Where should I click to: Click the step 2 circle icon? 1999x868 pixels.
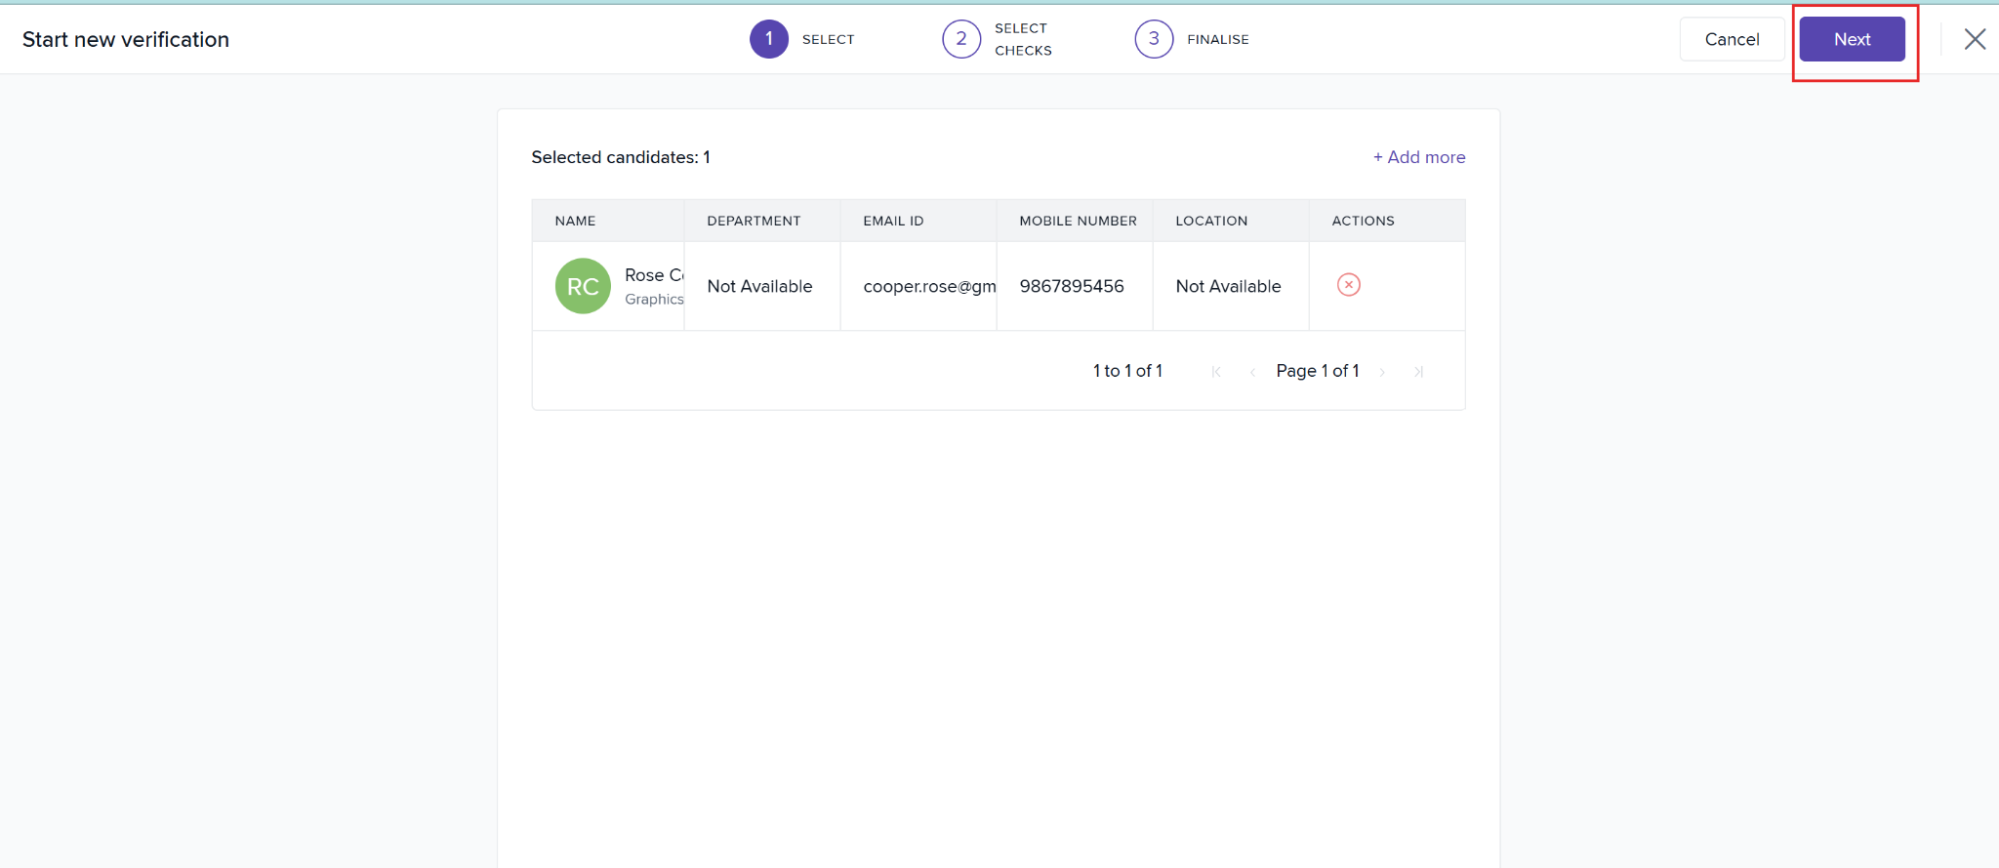coord(961,39)
